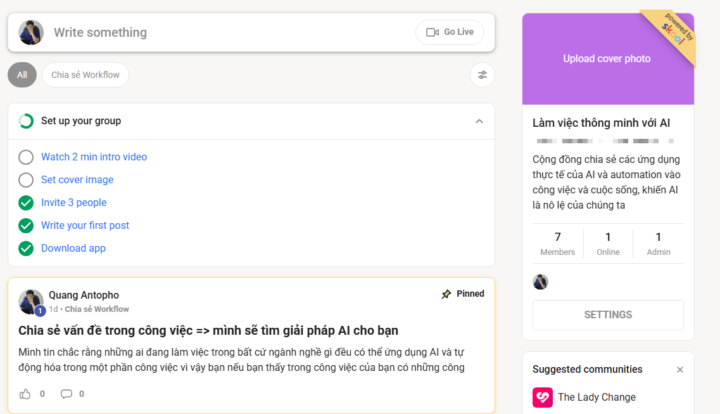Screen dimensions: 720x414
Task: Open the post filter settings icon
Action: pyautogui.click(x=482, y=75)
